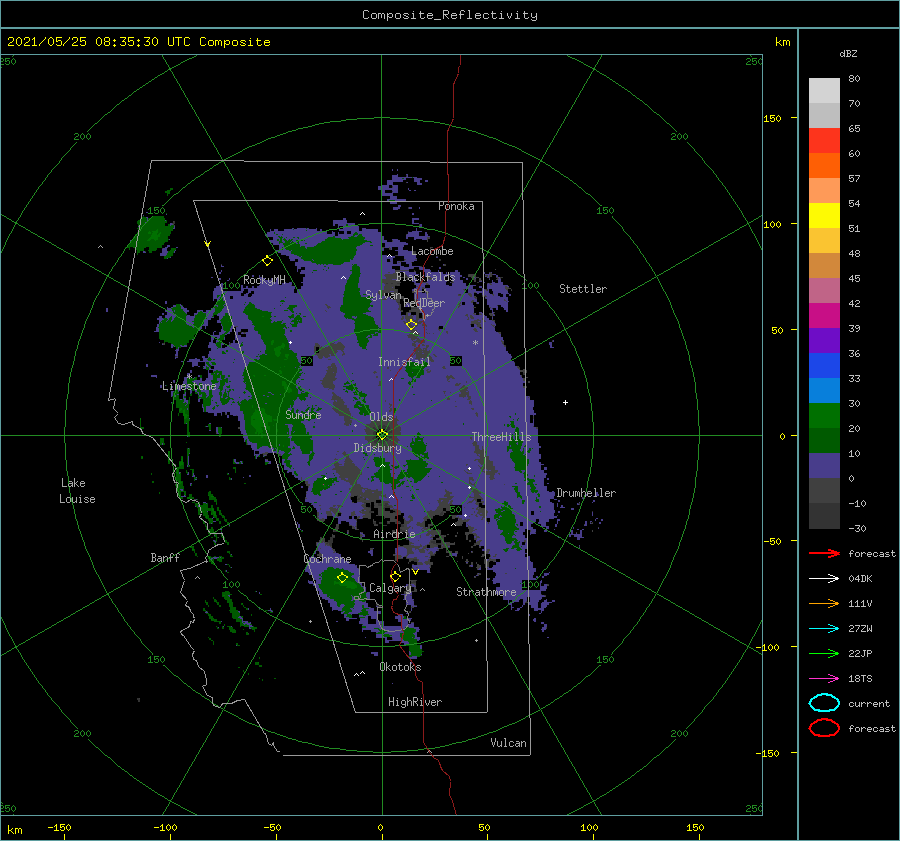Viewport: 900px width, 841px height.
Task: Click the cyan 27ZW arrow icon
Action: [x=824, y=629]
